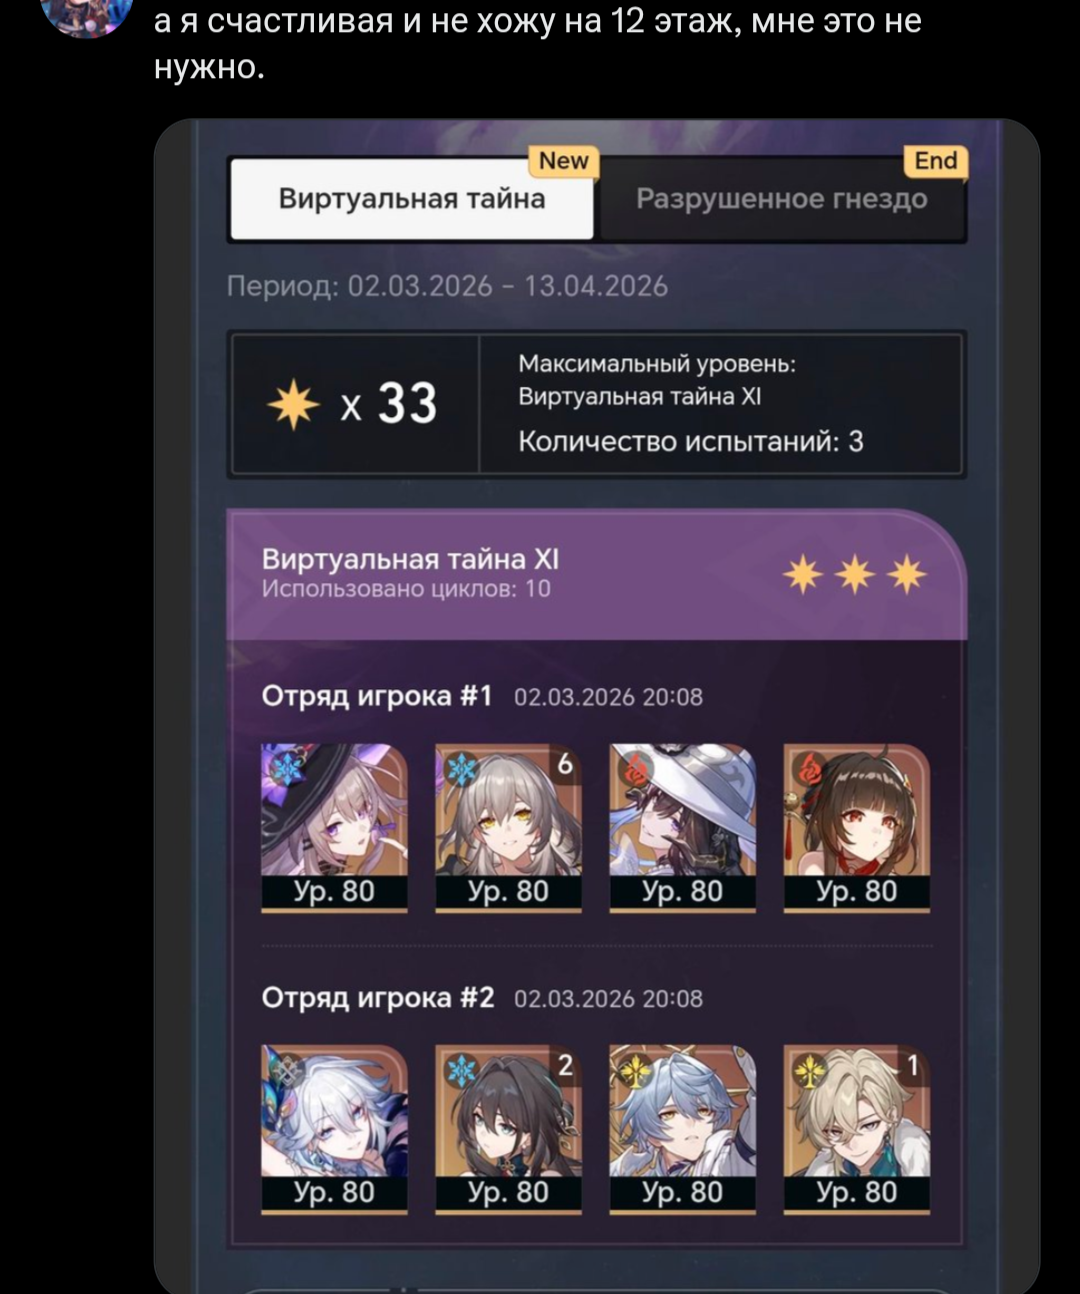Tap the three-star rating on Виртуальная тайна XI
Viewport: 1080px width, 1294px height.
[x=855, y=574]
